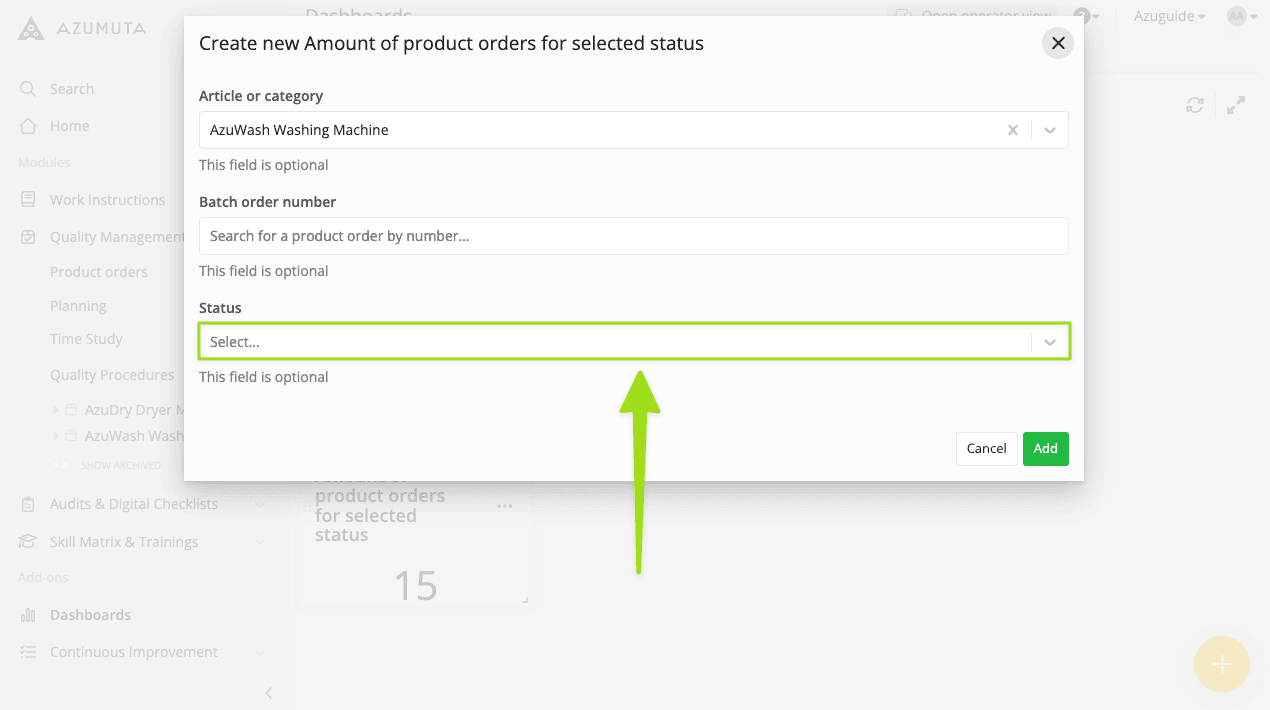Viewport: 1270px width, 710px height.
Task: Expand the Status dropdown chevron
Action: tap(1049, 342)
